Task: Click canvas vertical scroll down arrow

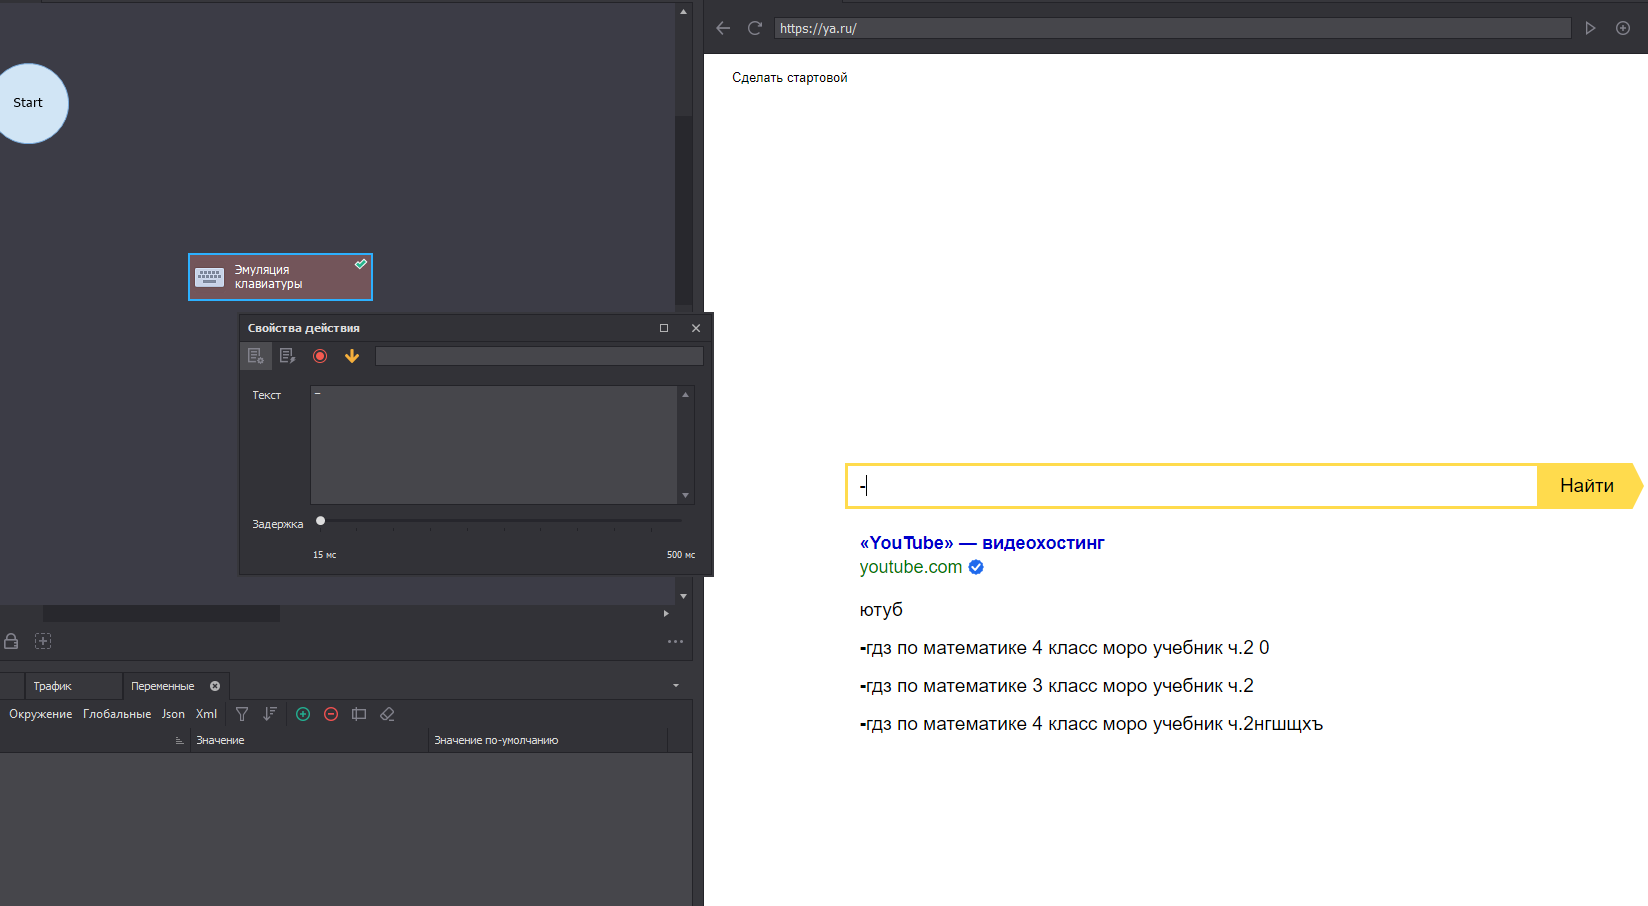Action: [x=684, y=596]
